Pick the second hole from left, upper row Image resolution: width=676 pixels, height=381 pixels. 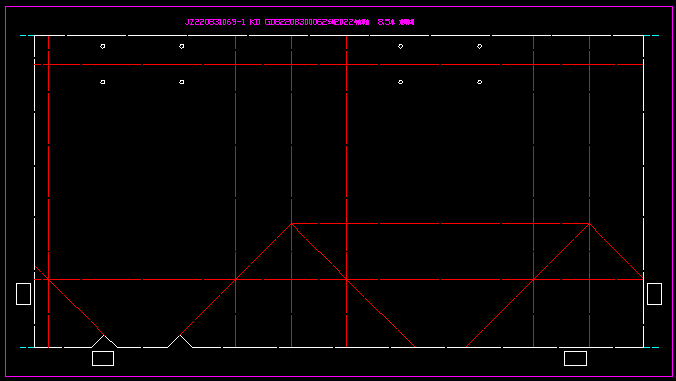[182, 46]
